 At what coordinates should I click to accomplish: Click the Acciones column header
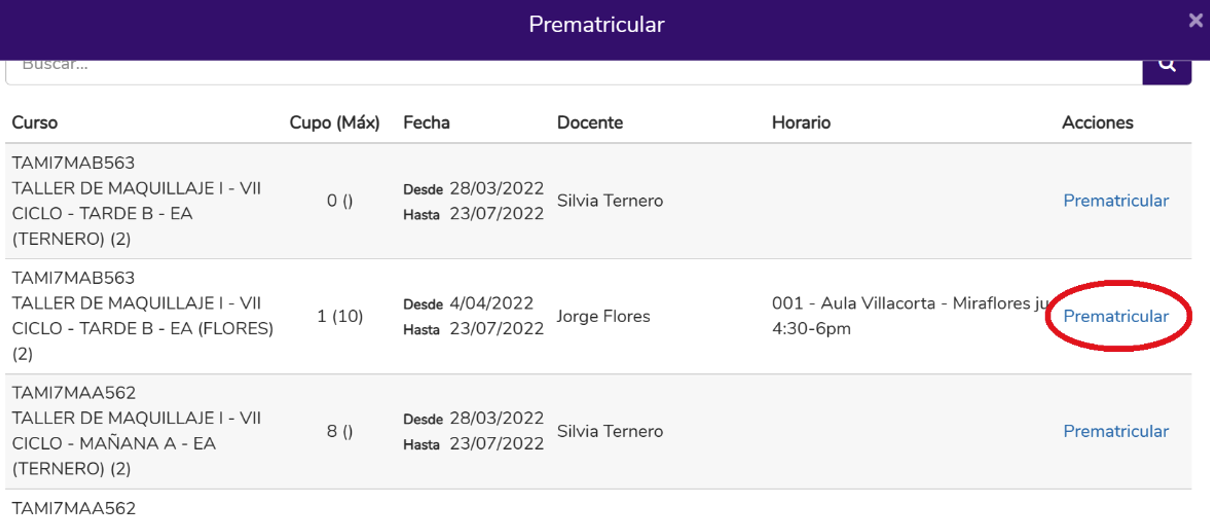(x=1098, y=123)
